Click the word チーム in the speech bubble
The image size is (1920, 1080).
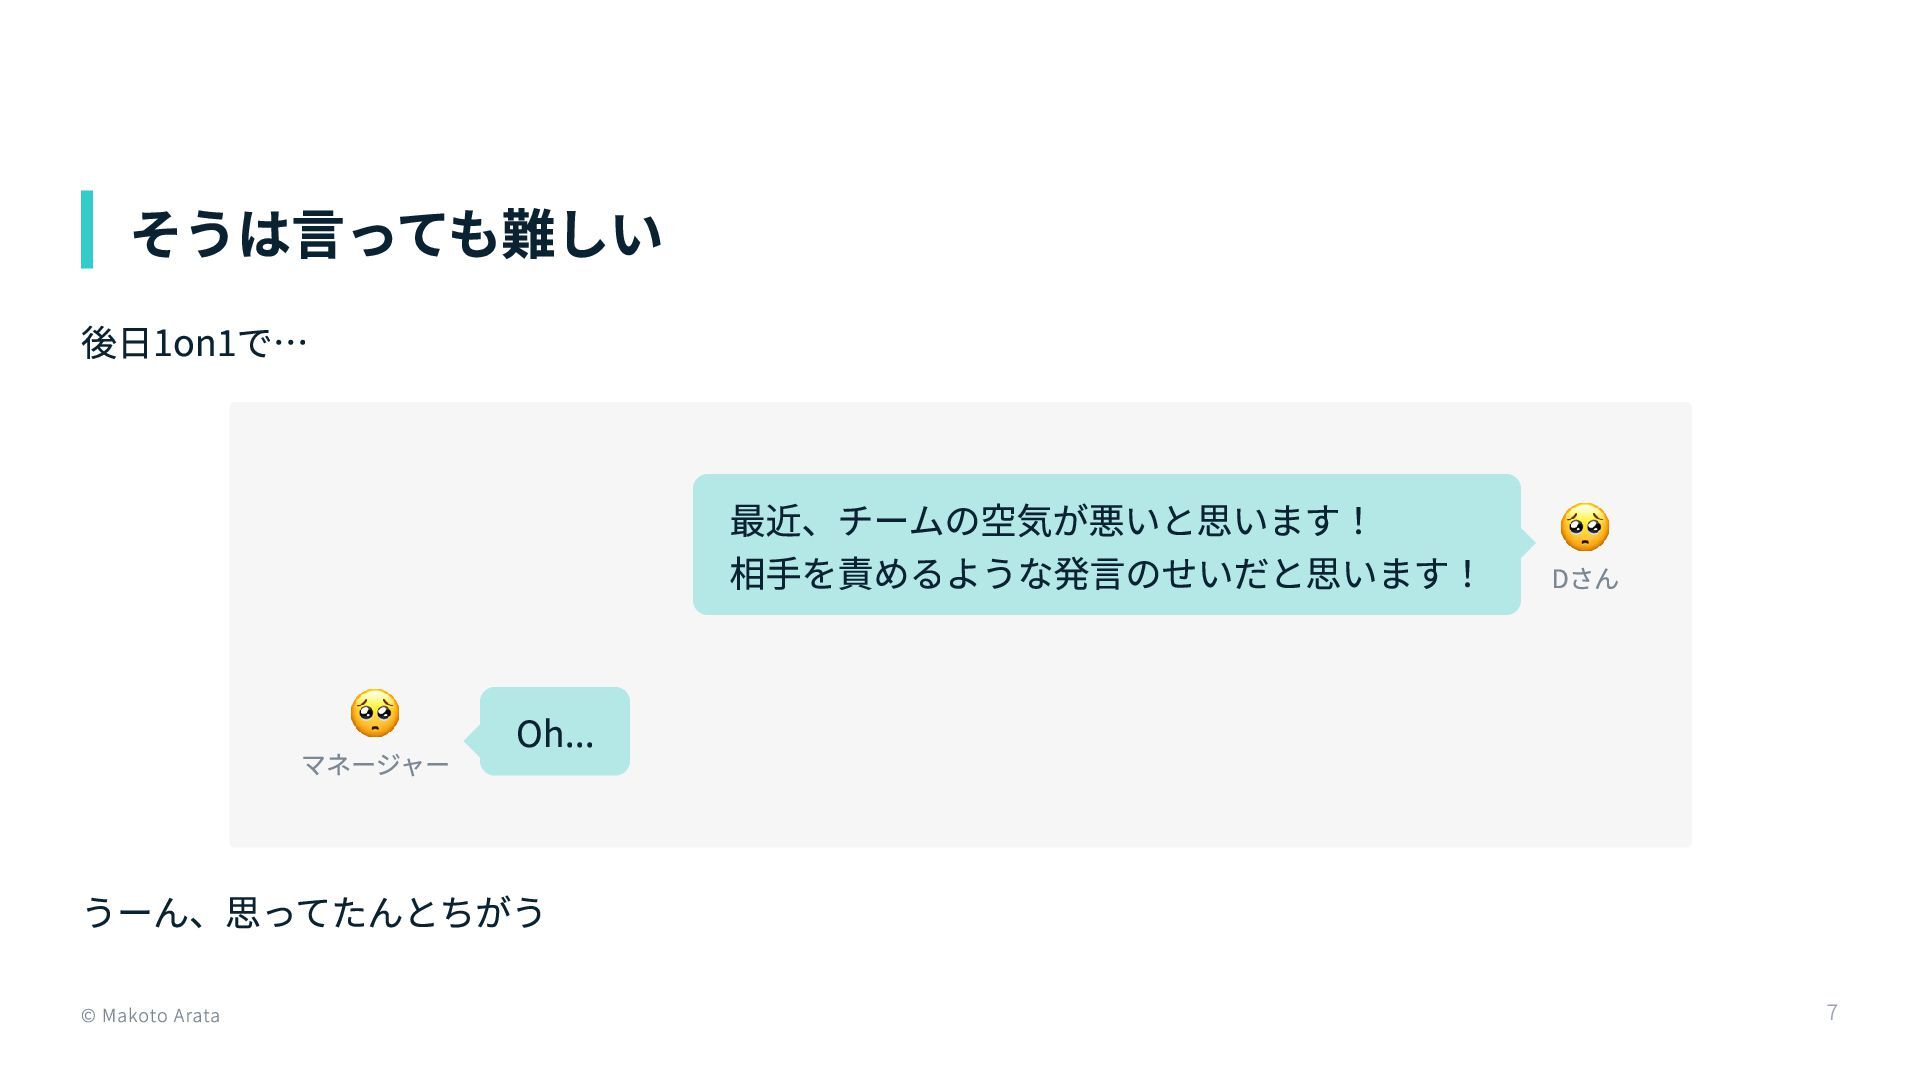(x=891, y=520)
